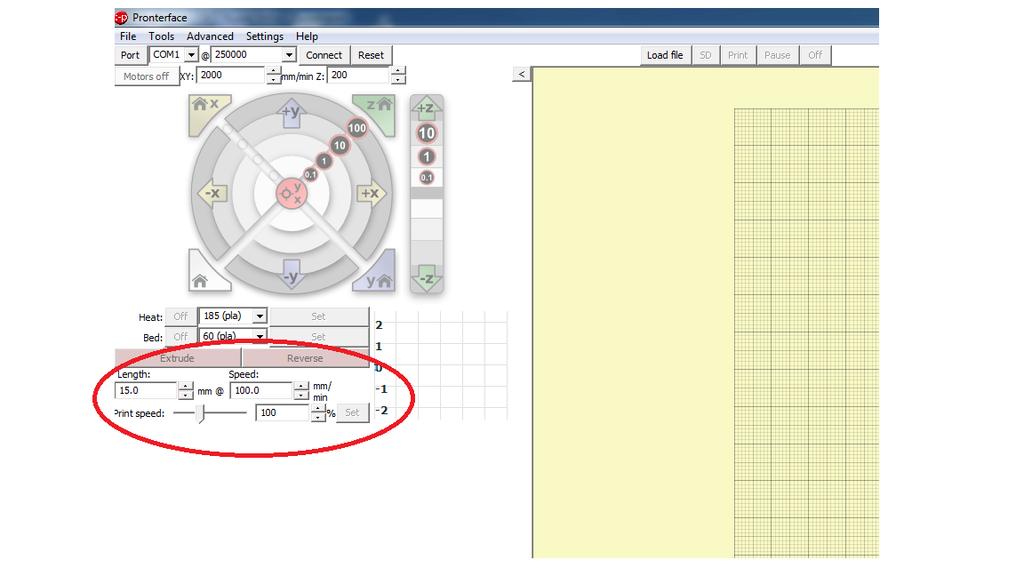Click Set button for Bed temperature
This screenshot has width=1024, height=576.
319,337
